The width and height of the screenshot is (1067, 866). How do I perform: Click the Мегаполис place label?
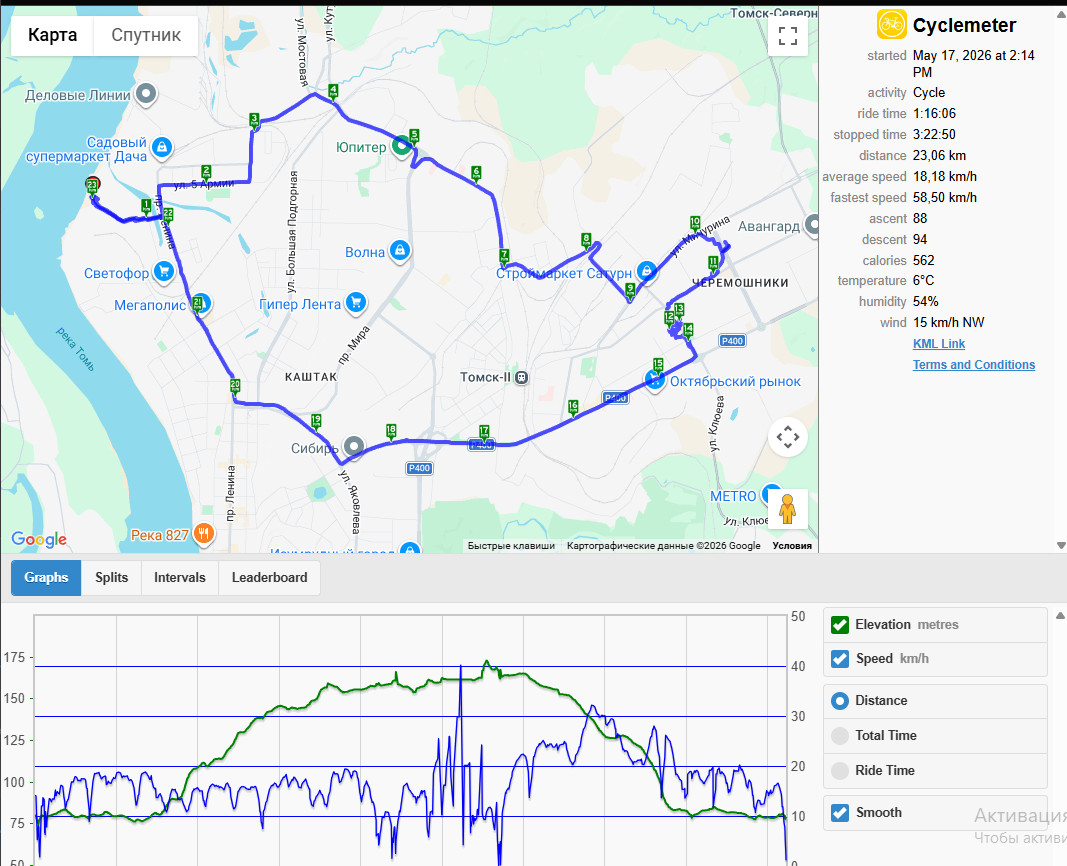(150, 305)
